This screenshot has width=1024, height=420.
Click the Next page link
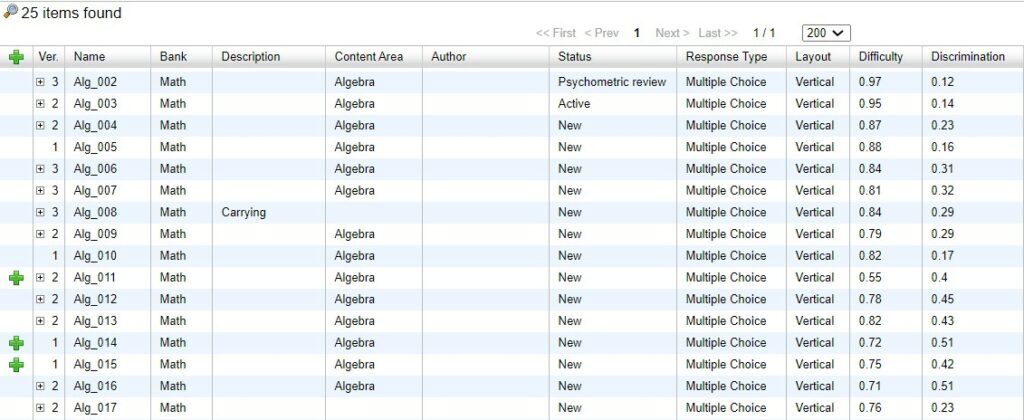(x=672, y=33)
